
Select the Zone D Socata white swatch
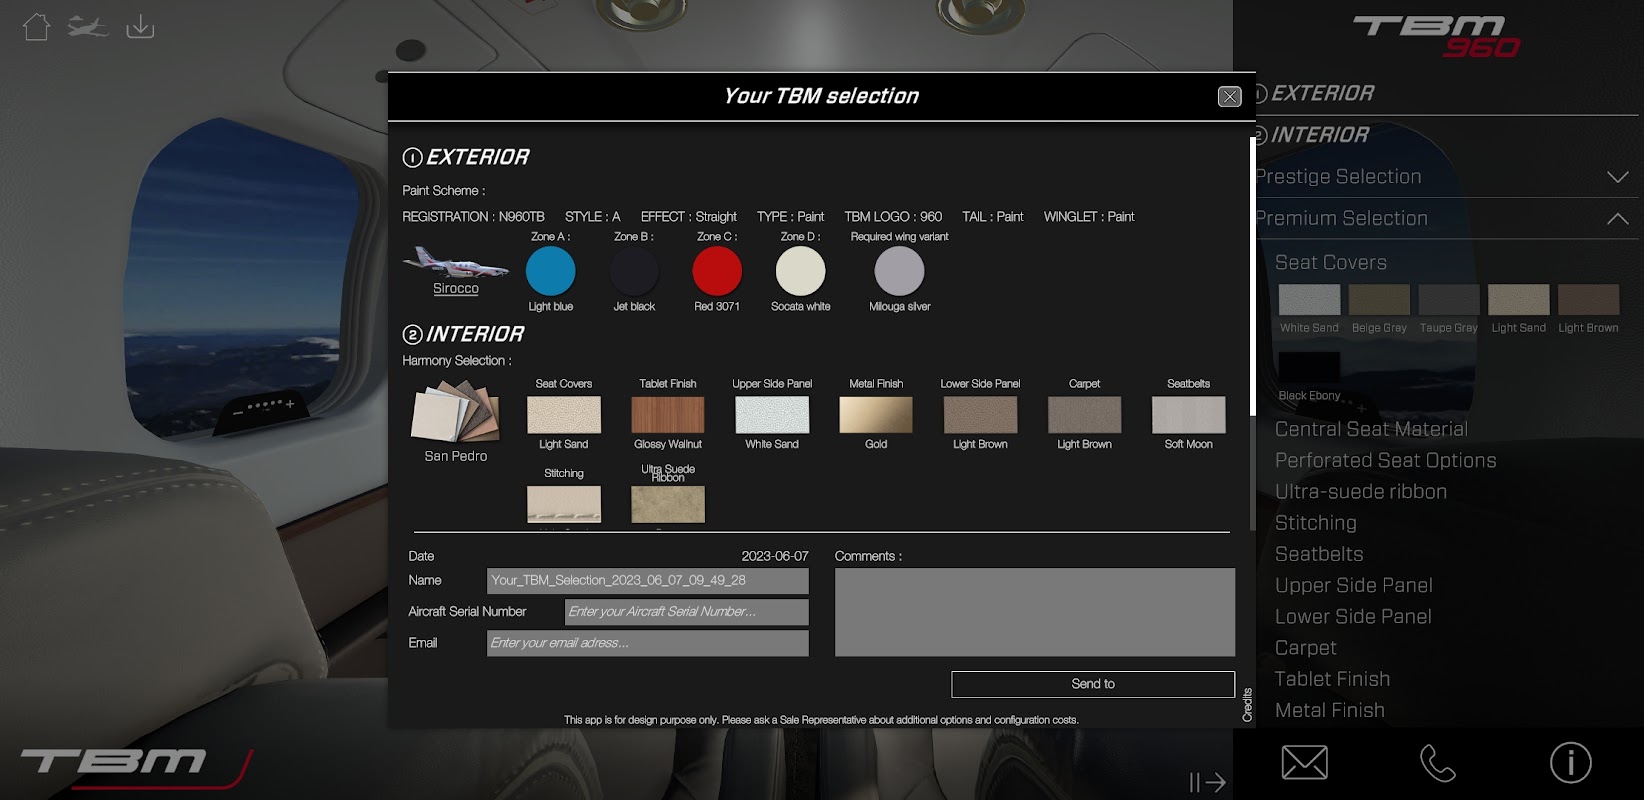click(x=801, y=271)
